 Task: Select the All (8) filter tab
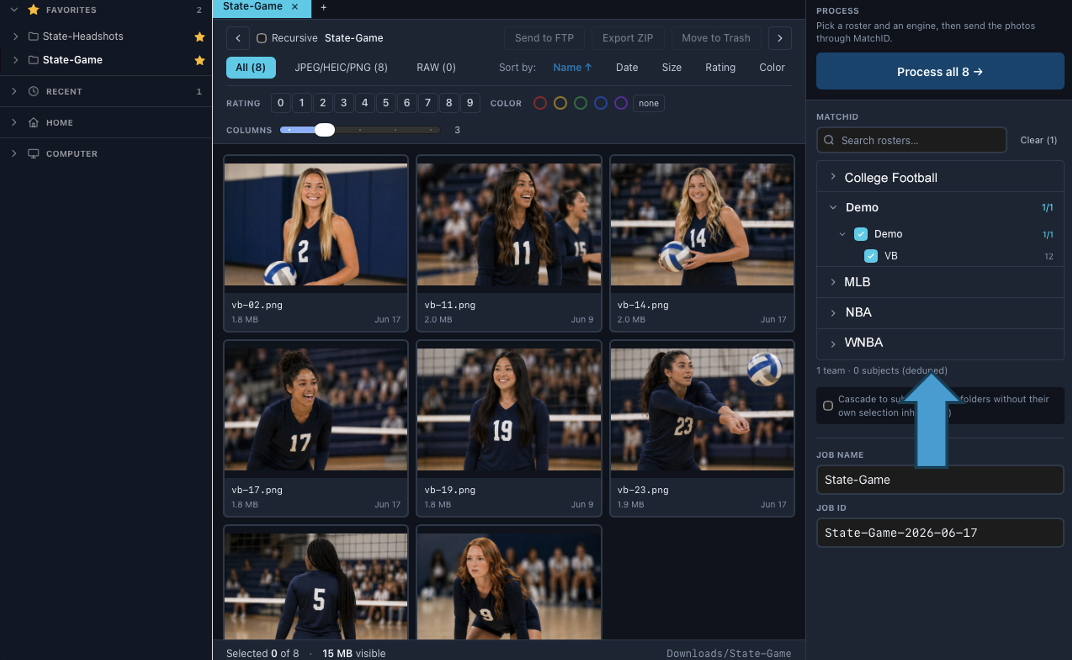(250, 68)
